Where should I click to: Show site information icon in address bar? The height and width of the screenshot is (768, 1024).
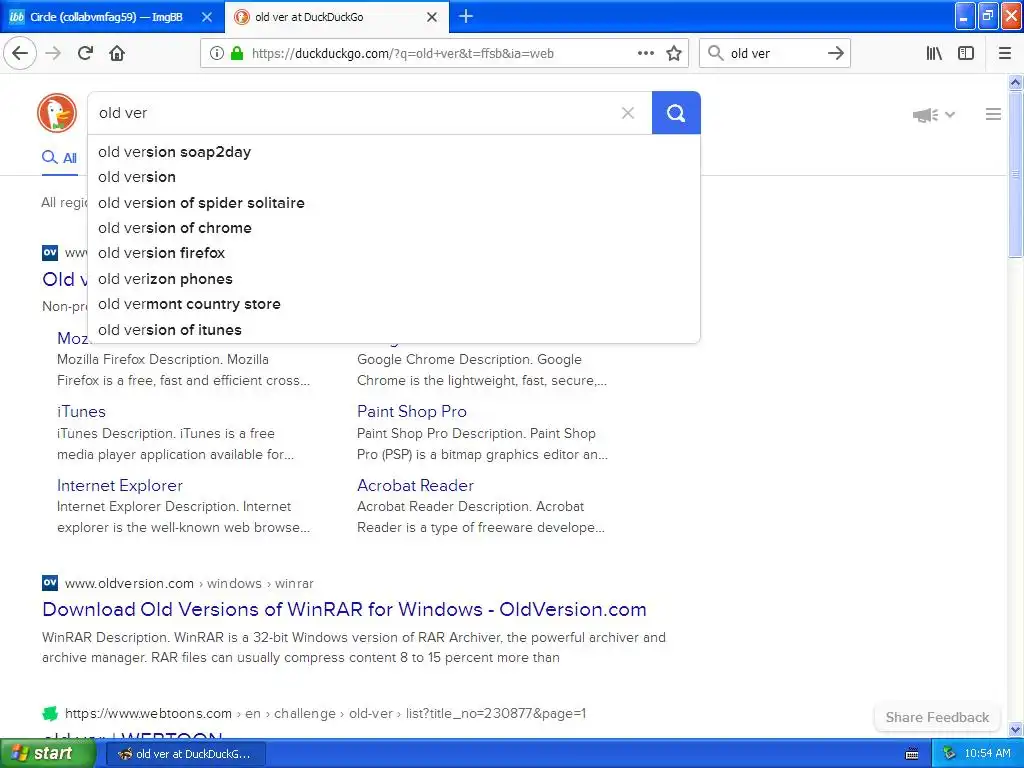[x=217, y=54]
